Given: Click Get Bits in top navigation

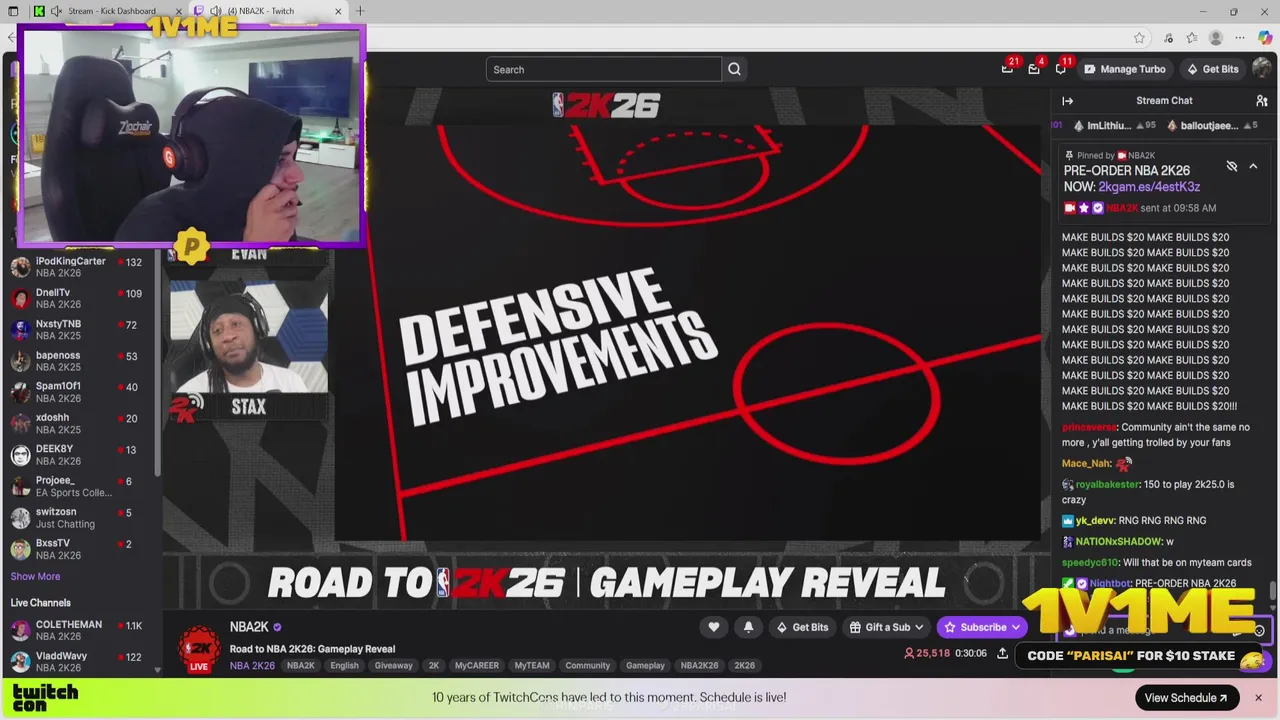Looking at the screenshot, I should [1213, 69].
